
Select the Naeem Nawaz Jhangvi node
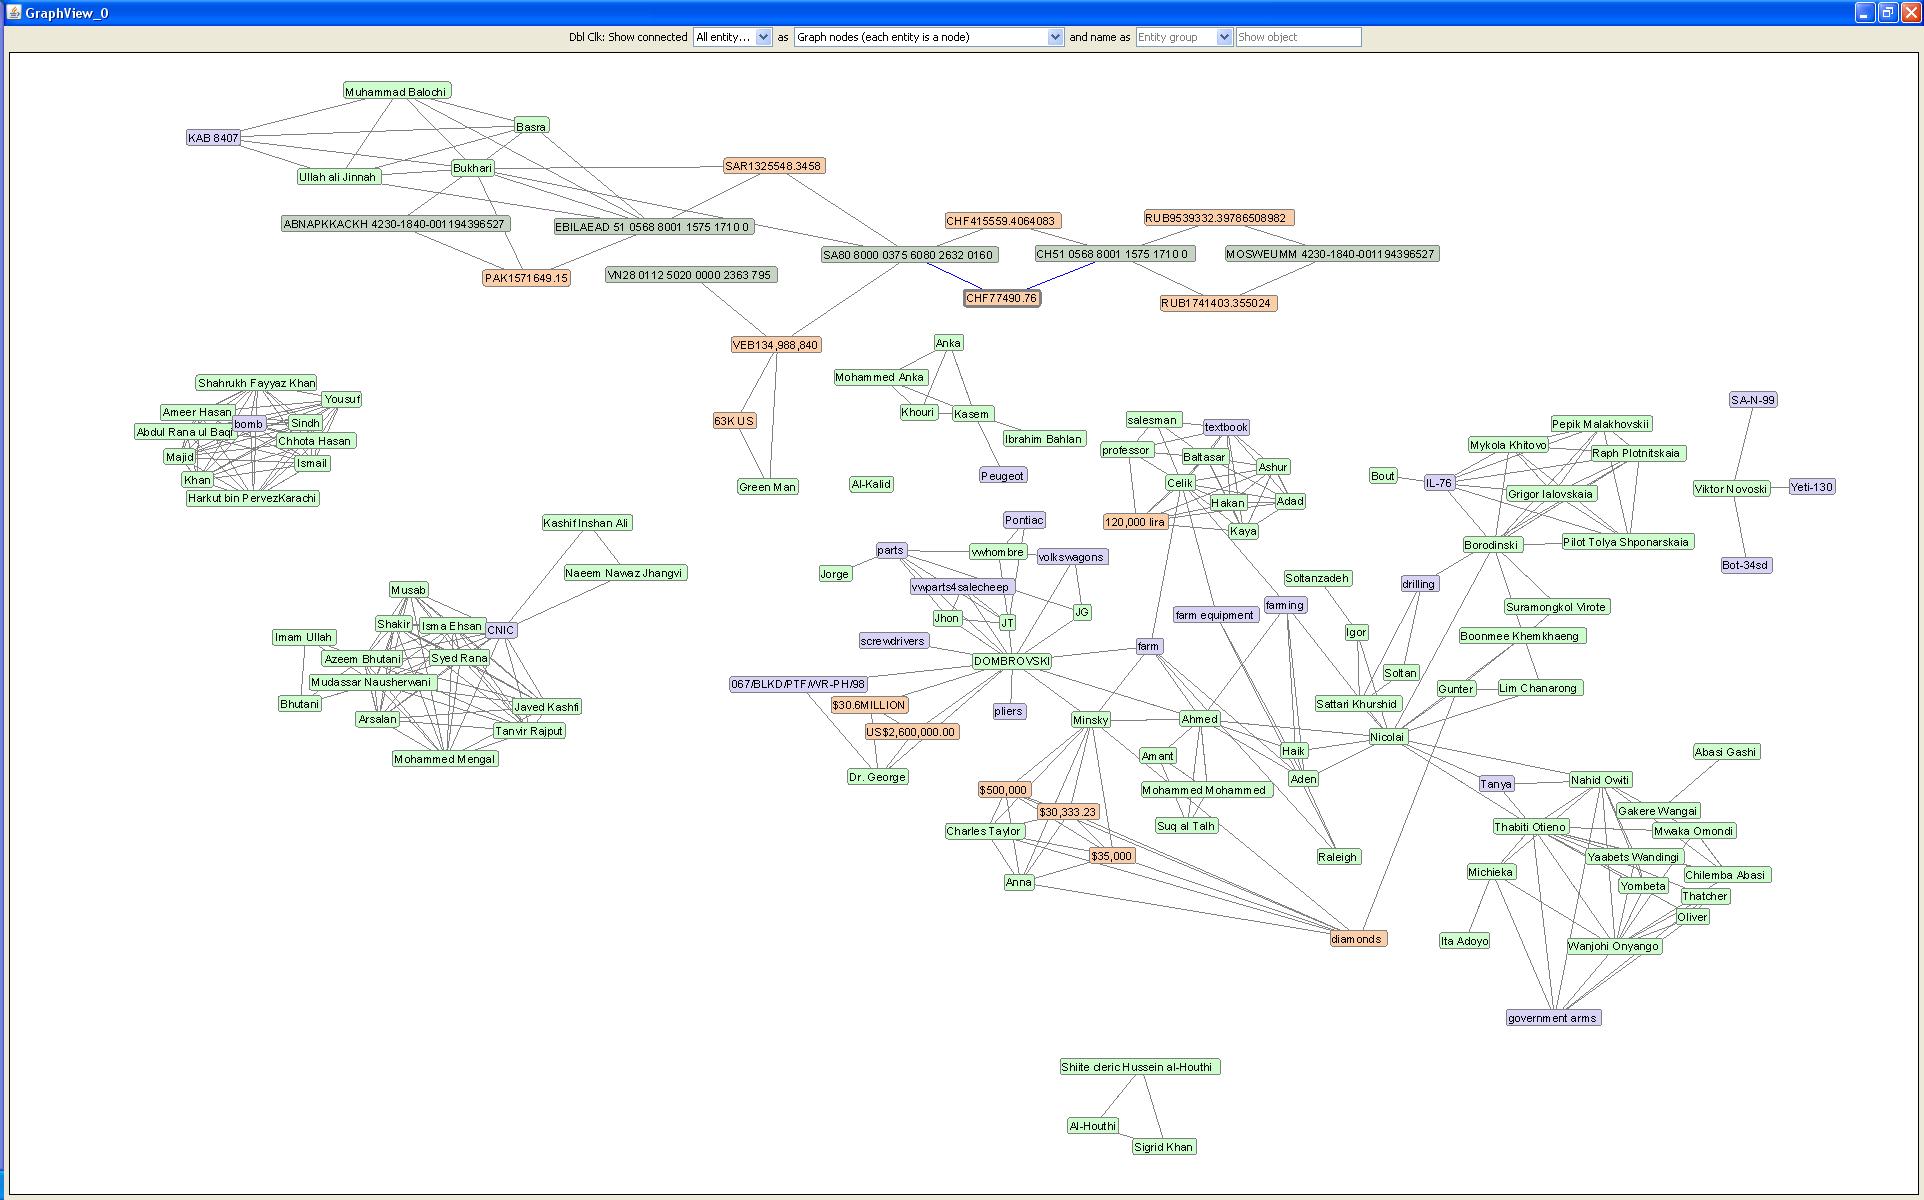pyautogui.click(x=625, y=573)
